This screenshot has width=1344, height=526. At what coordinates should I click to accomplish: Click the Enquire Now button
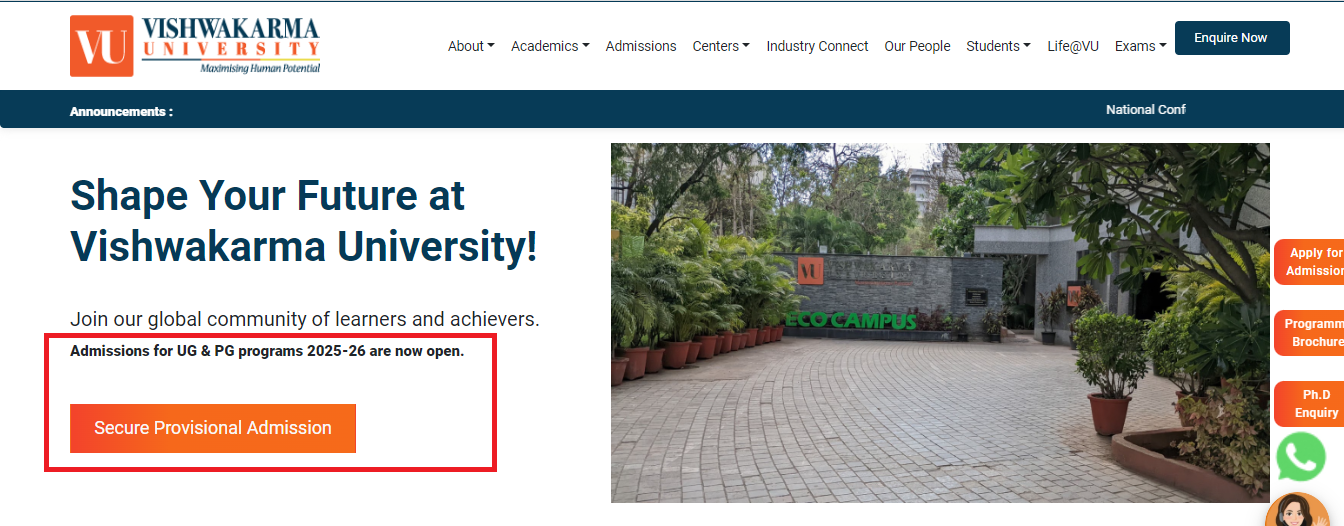point(1232,38)
